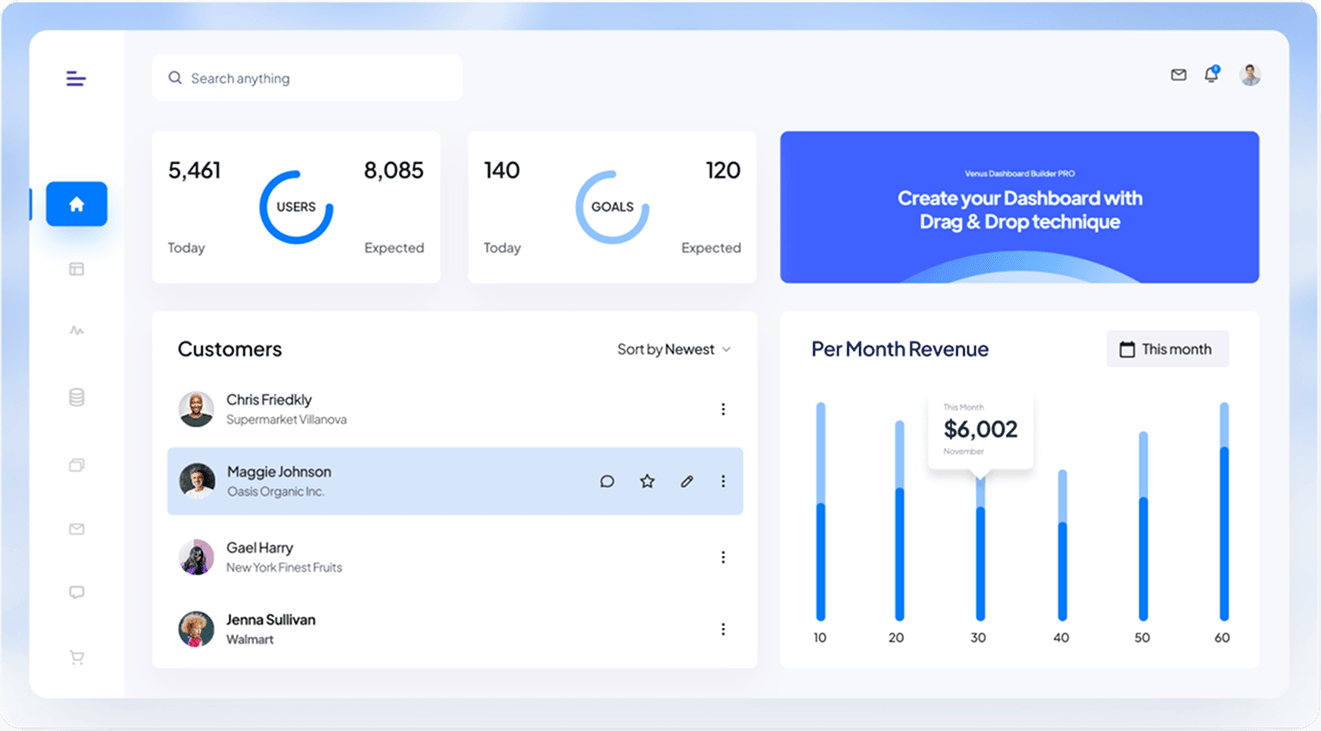The width and height of the screenshot is (1321, 731).
Task: Edit Maggie Johnson with pencil icon
Action: pyautogui.click(x=687, y=481)
